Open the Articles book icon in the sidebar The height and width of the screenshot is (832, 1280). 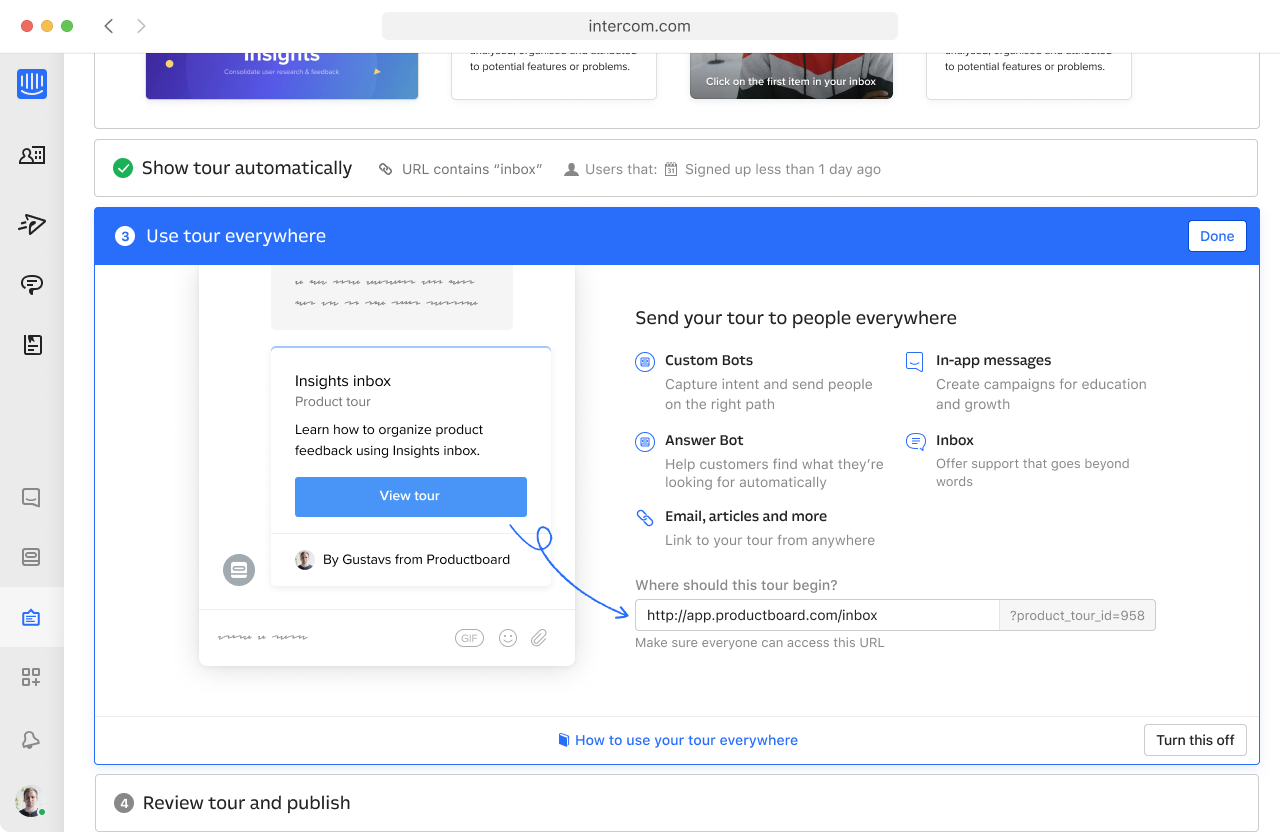32,345
